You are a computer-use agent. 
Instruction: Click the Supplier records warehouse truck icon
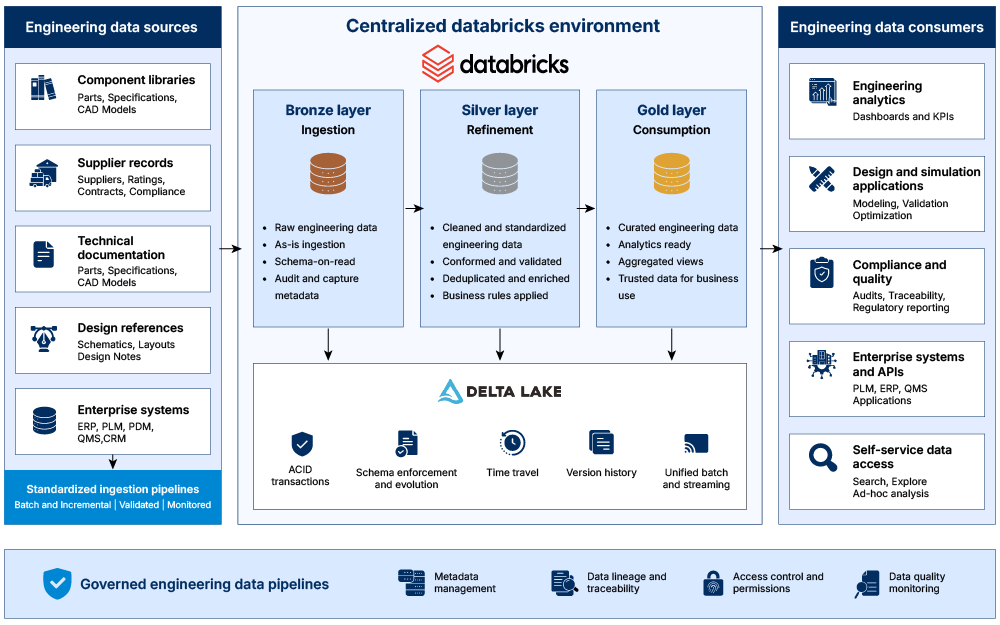pos(43,173)
